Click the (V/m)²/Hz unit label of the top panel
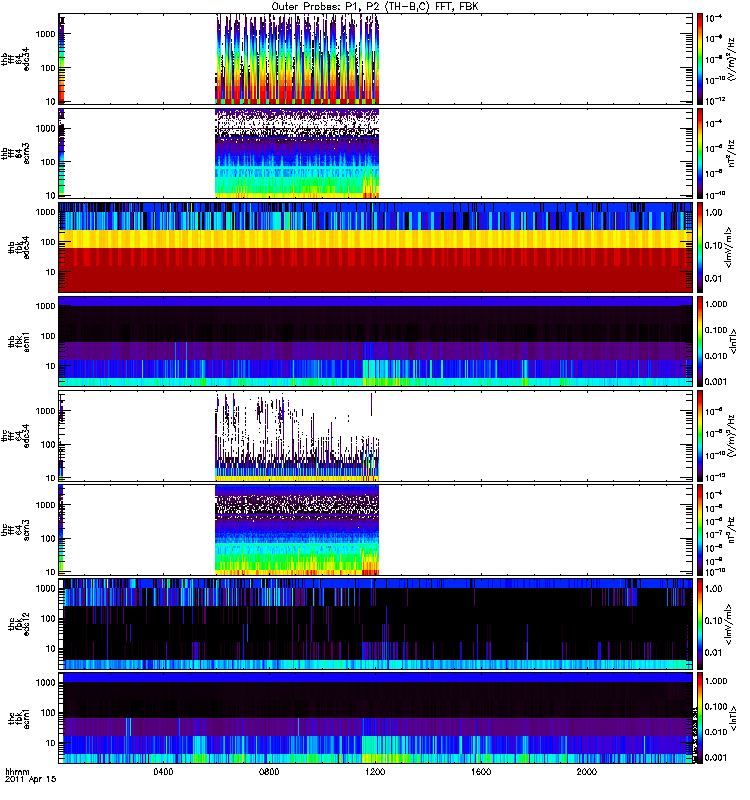The image size is (750, 800). (x=731, y=59)
